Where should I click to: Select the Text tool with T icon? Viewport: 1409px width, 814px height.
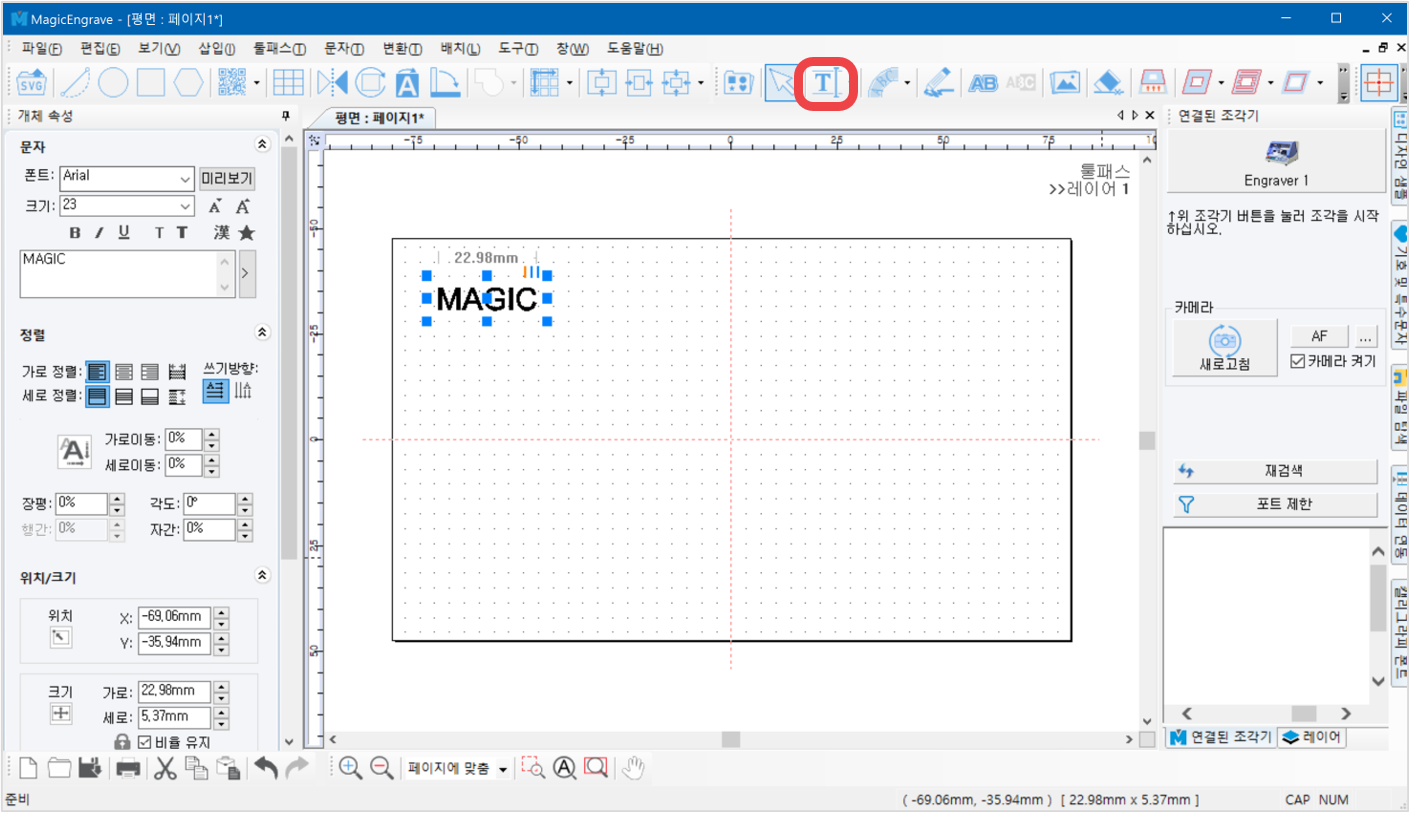click(x=824, y=83)
